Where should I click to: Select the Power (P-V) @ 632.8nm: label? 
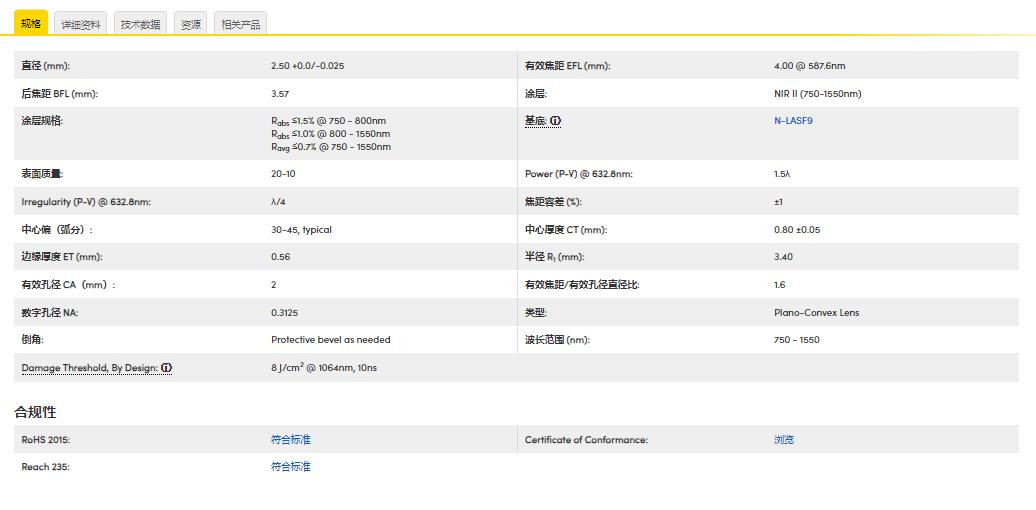[x=579, y=174]
